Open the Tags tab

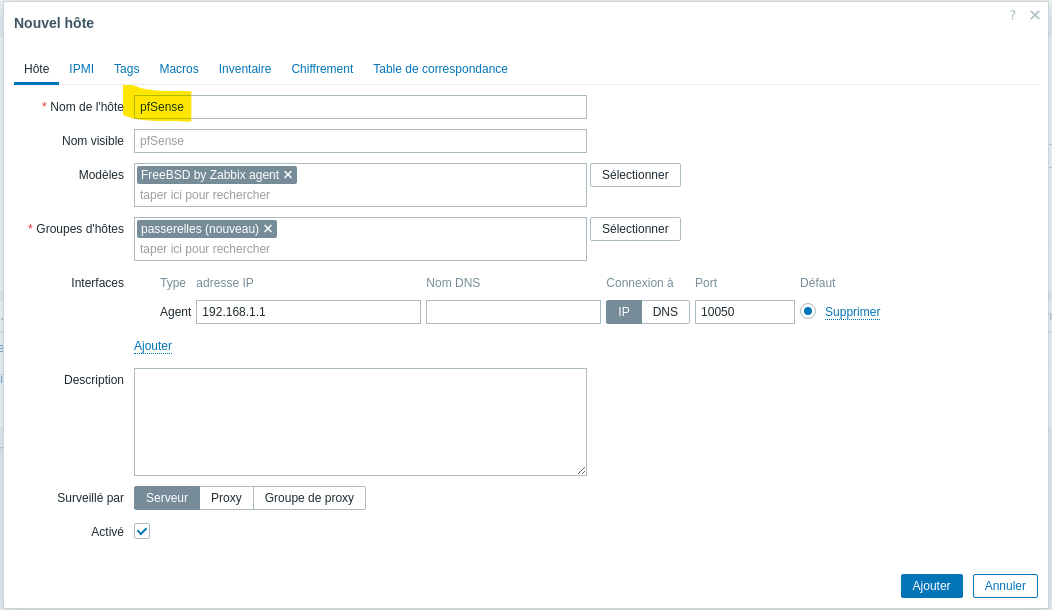pyautogui.click(x=127, y=68)
